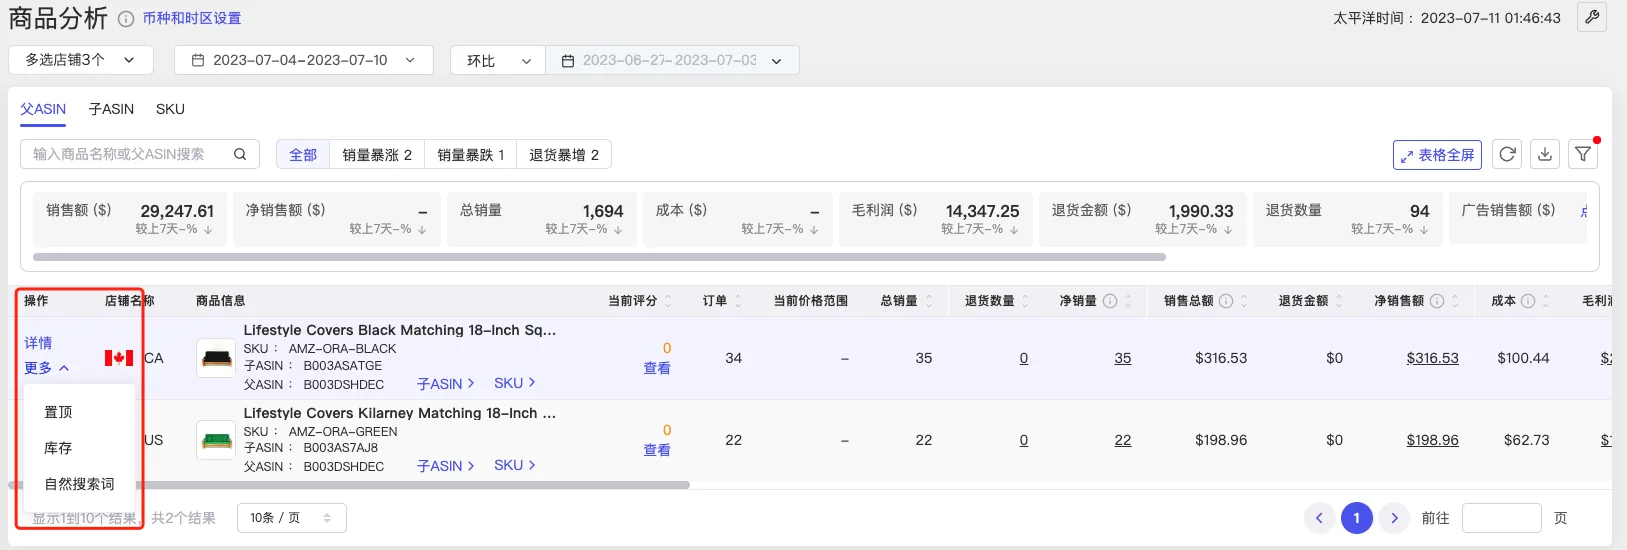1627x550 pixels.
Task: Focus the 前往 page number field
Action: (1501, 518)
